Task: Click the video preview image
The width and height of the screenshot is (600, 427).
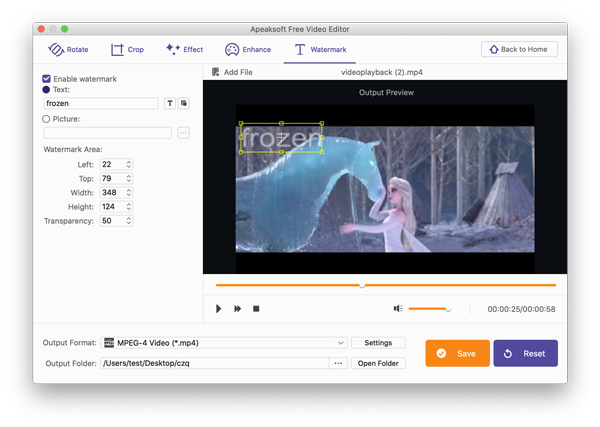Action: (385, 189)
